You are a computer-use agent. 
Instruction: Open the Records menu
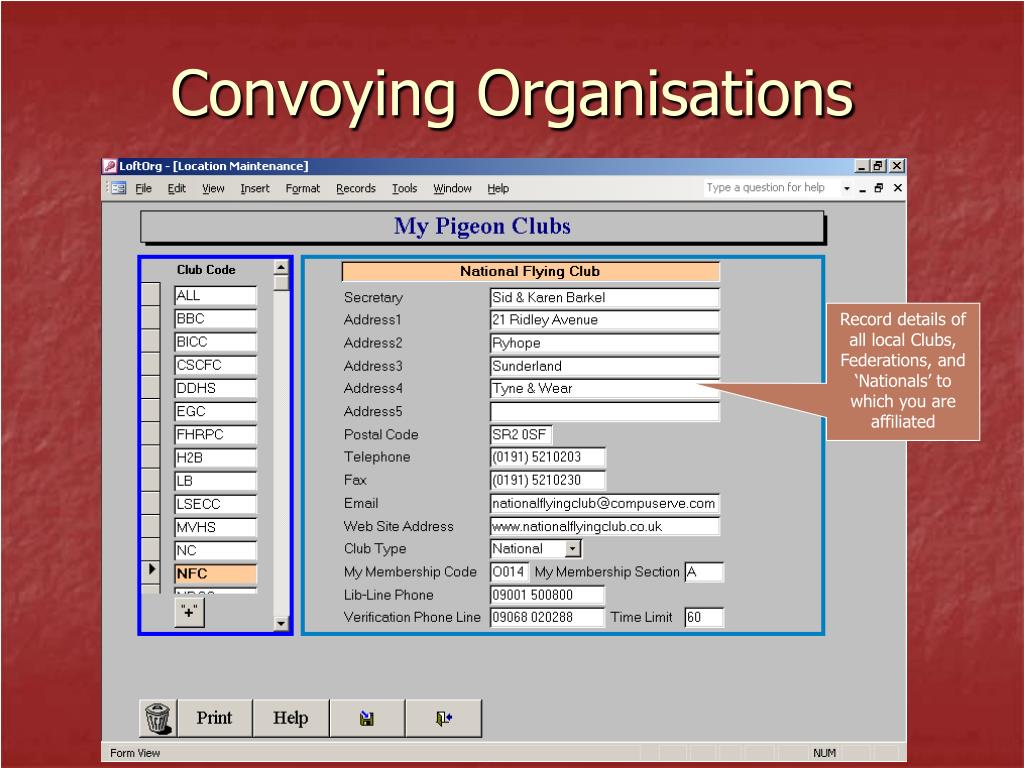tap(356, 188)
